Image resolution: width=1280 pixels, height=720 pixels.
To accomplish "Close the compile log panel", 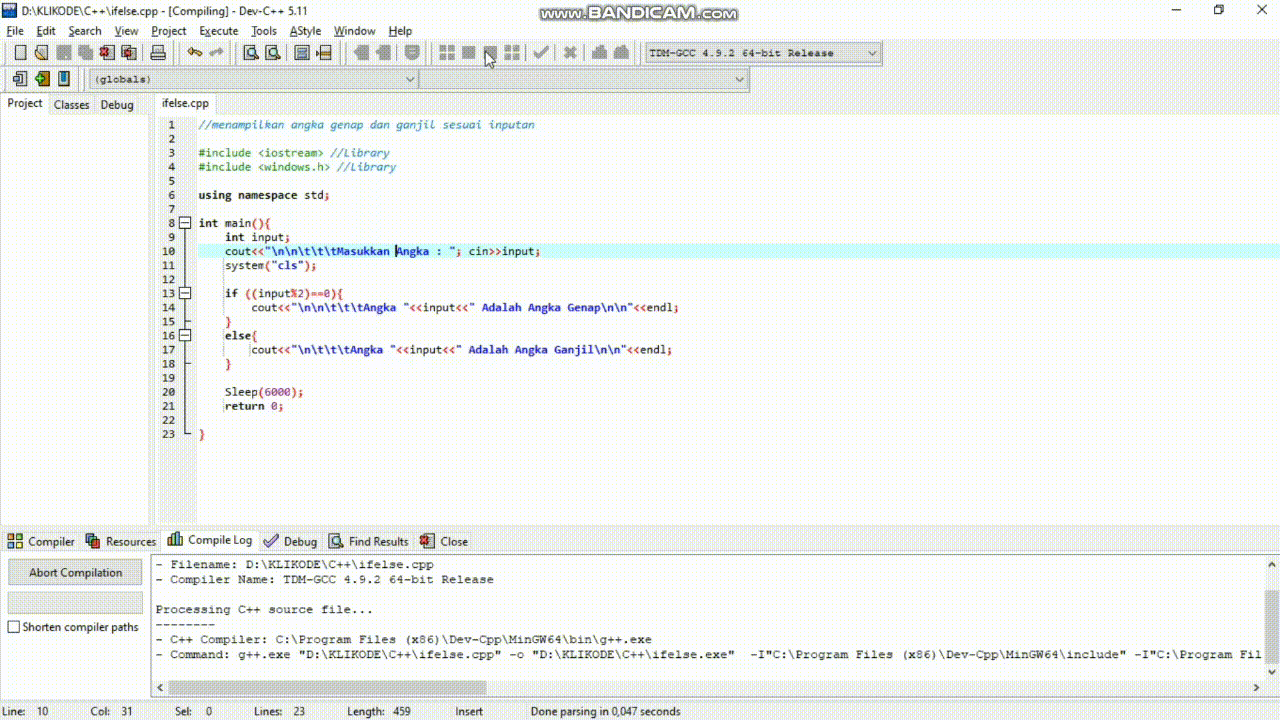I will tap(444, 541).
